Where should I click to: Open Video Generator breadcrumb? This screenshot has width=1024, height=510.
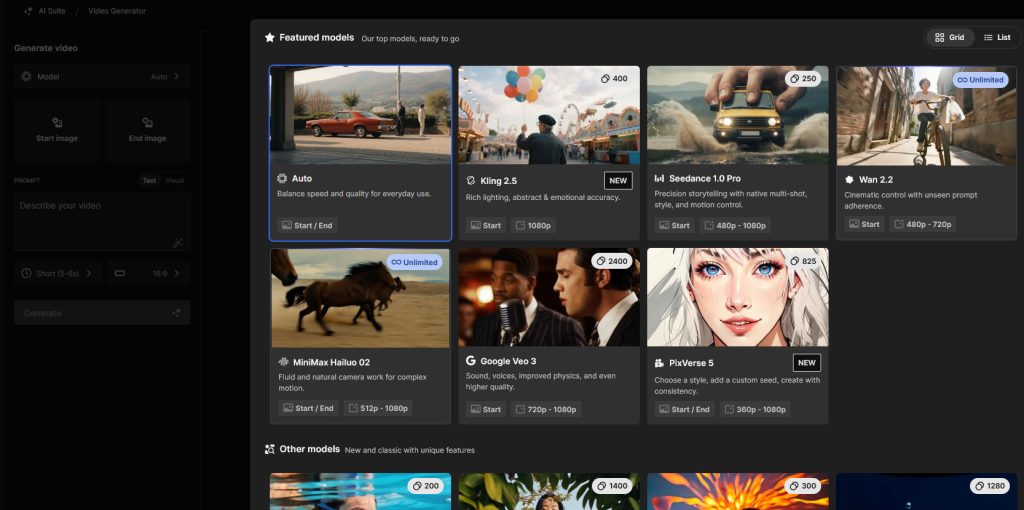117,11
